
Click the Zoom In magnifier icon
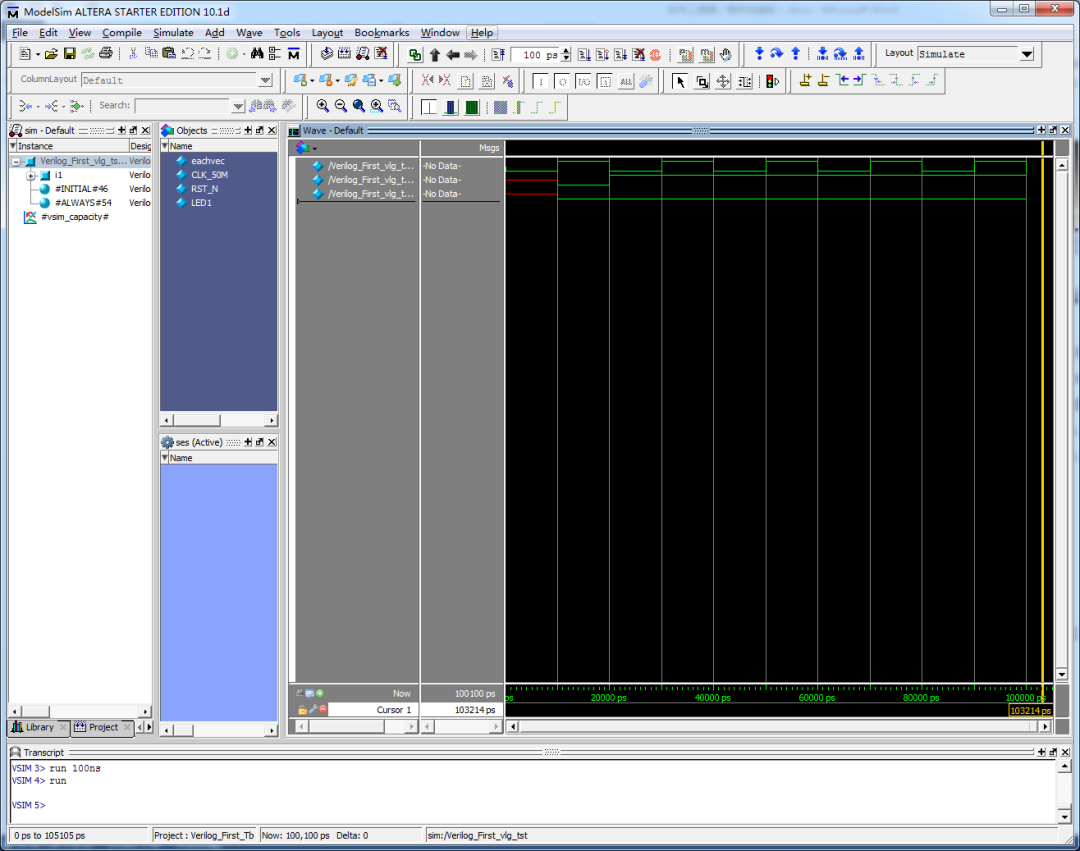click(x=323, y=106)
